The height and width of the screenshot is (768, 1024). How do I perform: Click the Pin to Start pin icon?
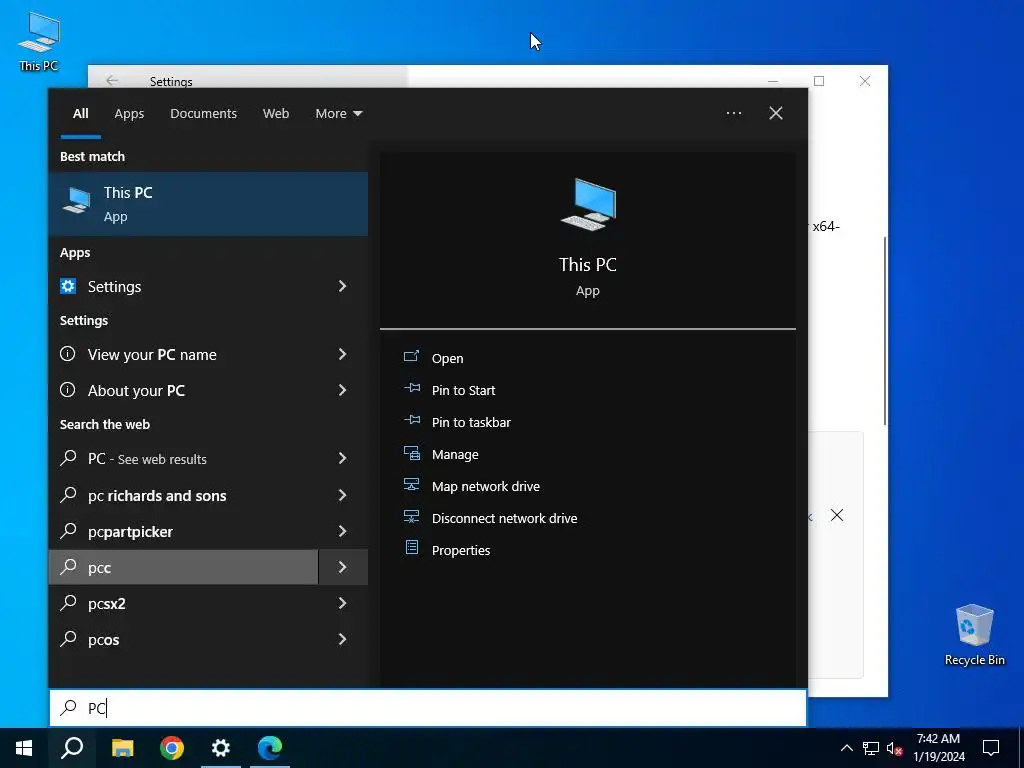411,389
